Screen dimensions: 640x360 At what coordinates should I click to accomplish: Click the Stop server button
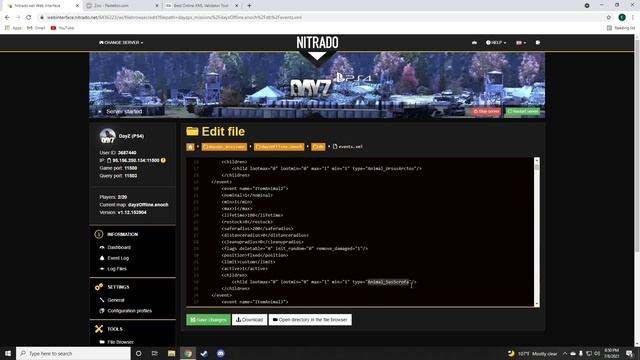pos(486,111)
